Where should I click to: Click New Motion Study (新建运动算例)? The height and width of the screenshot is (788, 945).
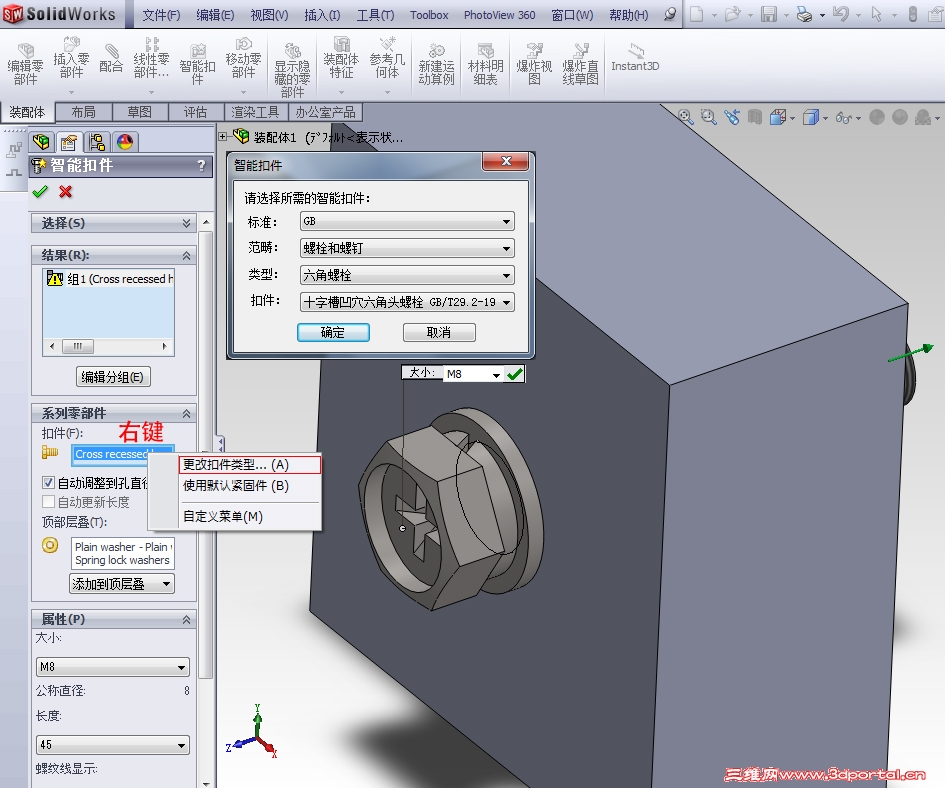click(436, 65)
